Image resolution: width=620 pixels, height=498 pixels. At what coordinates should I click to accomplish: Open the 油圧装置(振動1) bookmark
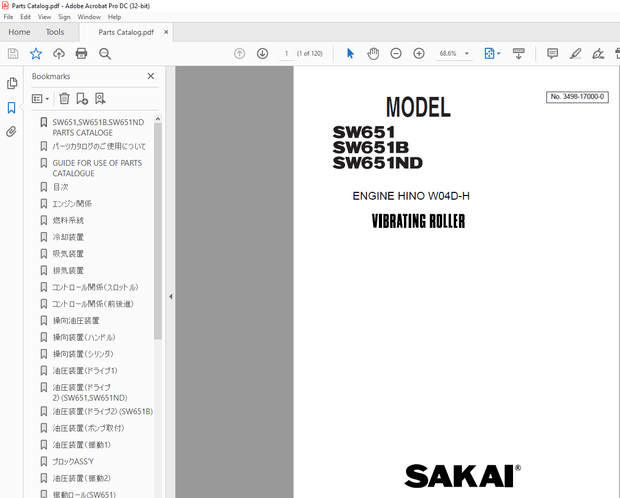82,445
